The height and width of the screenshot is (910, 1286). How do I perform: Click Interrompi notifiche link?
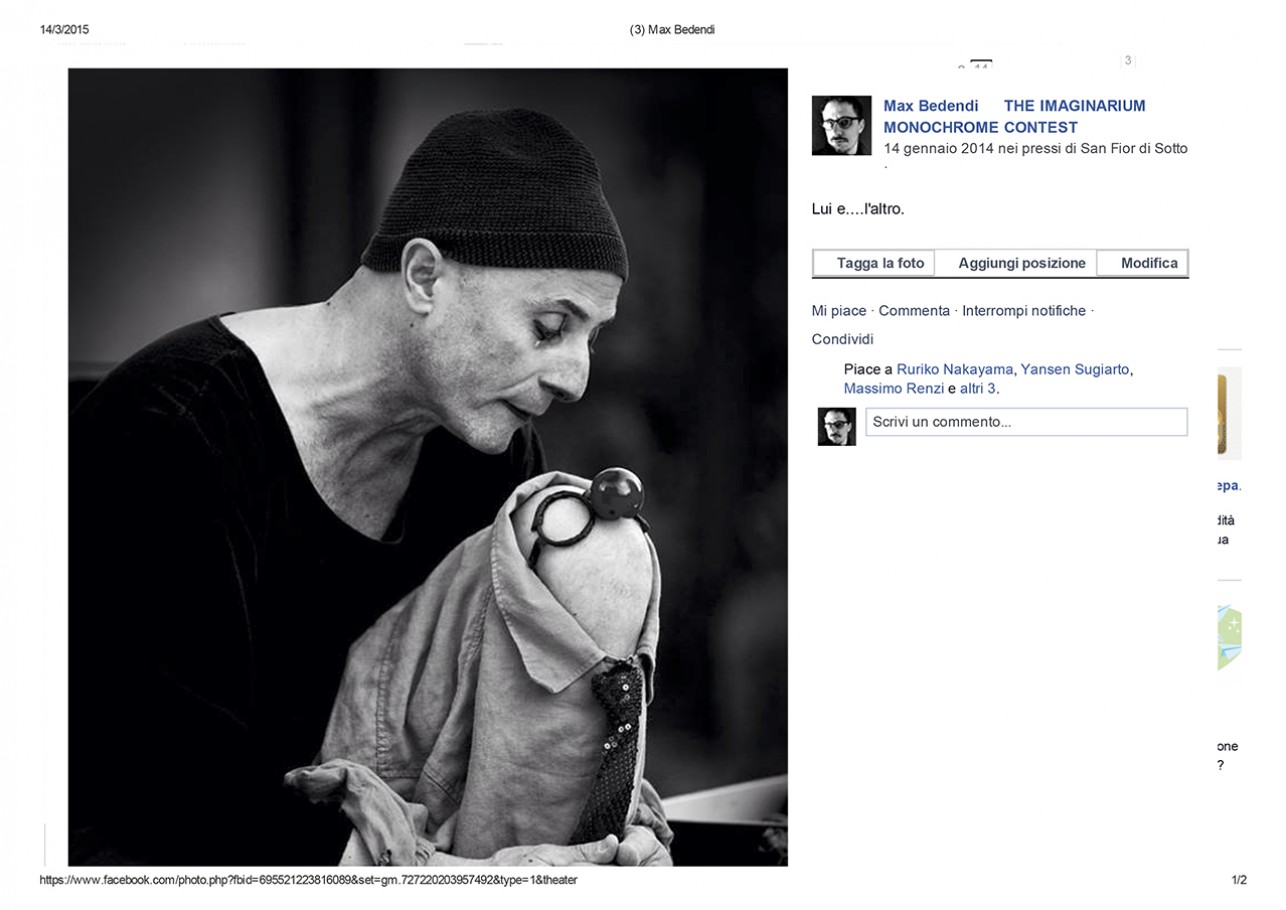coord(1024,311)
